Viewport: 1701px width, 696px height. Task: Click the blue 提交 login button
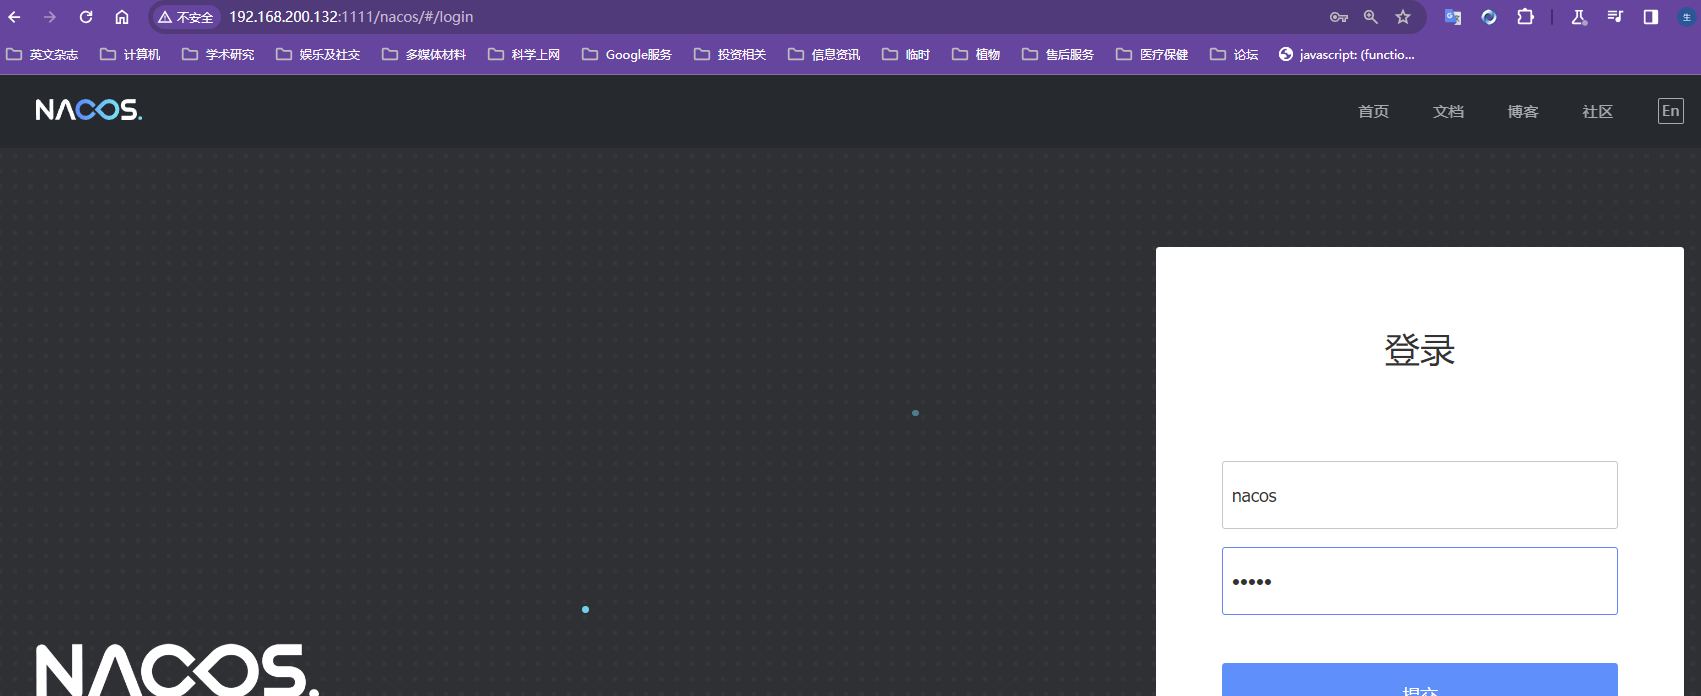point(1419,681)
